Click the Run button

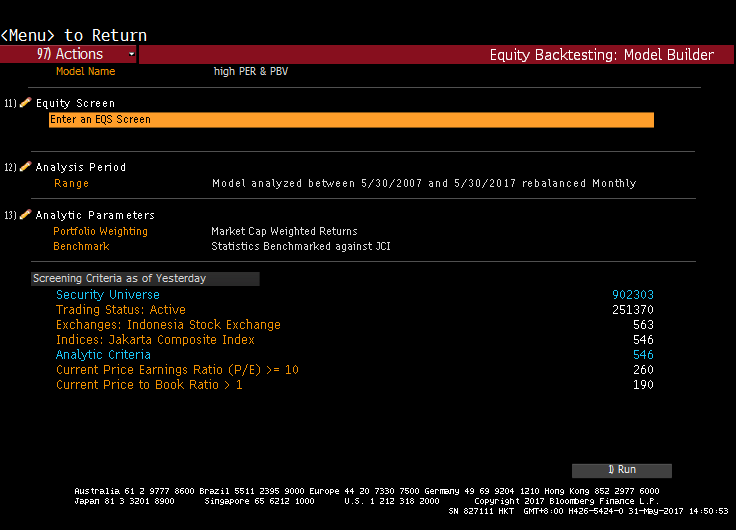pos(621,470)
